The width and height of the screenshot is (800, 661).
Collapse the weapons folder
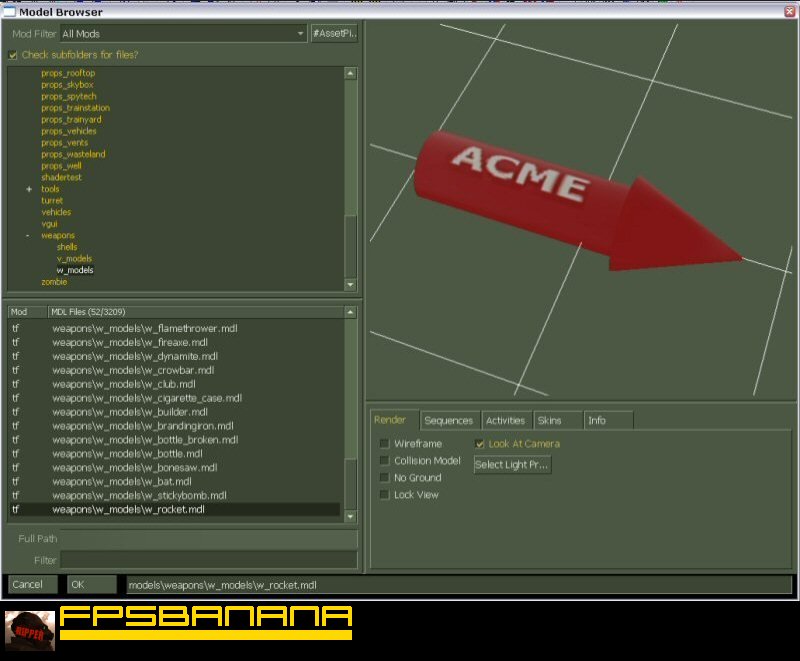[28, 234]
